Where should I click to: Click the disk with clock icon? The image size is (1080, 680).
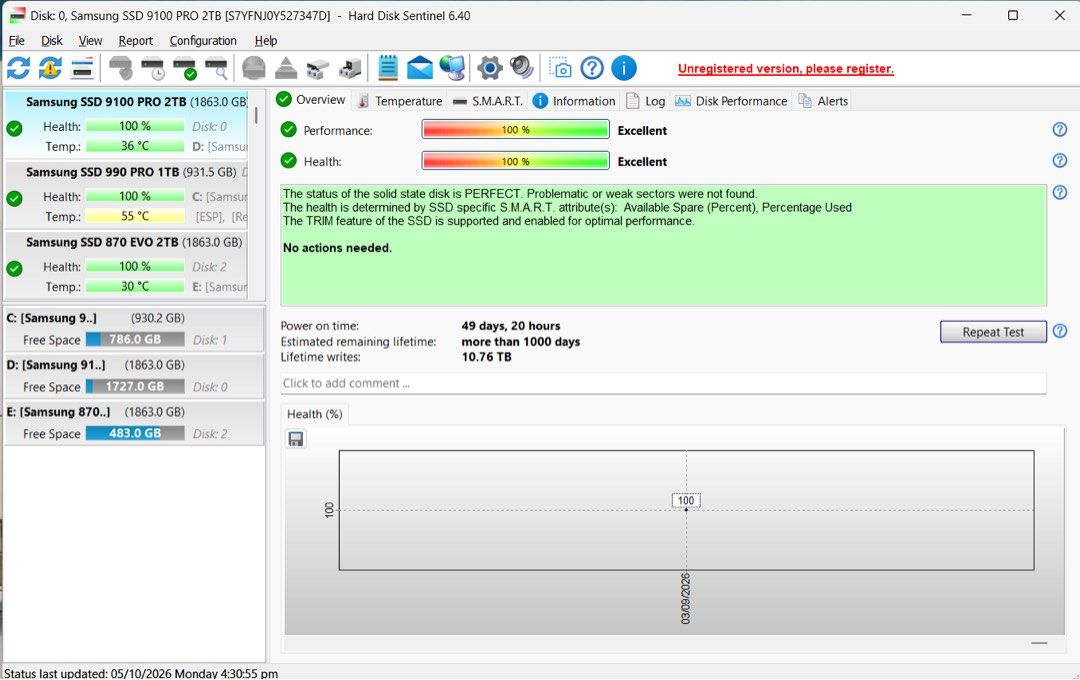click(x=153, y=68)
